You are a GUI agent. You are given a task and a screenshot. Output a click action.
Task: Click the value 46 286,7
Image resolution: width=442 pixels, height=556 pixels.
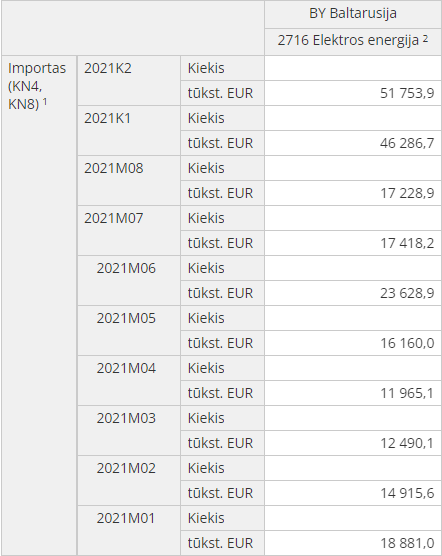click(407, 143)
